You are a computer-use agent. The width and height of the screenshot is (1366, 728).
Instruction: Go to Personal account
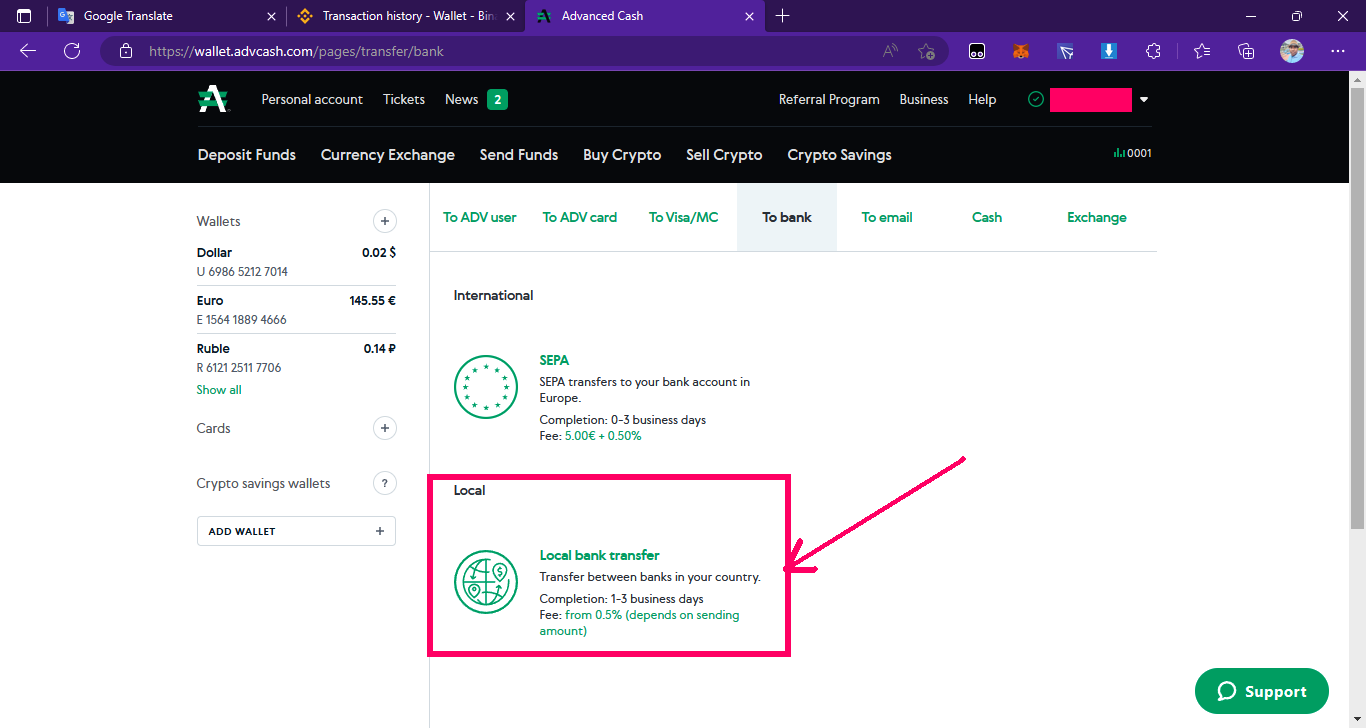(x=312, y=99)
